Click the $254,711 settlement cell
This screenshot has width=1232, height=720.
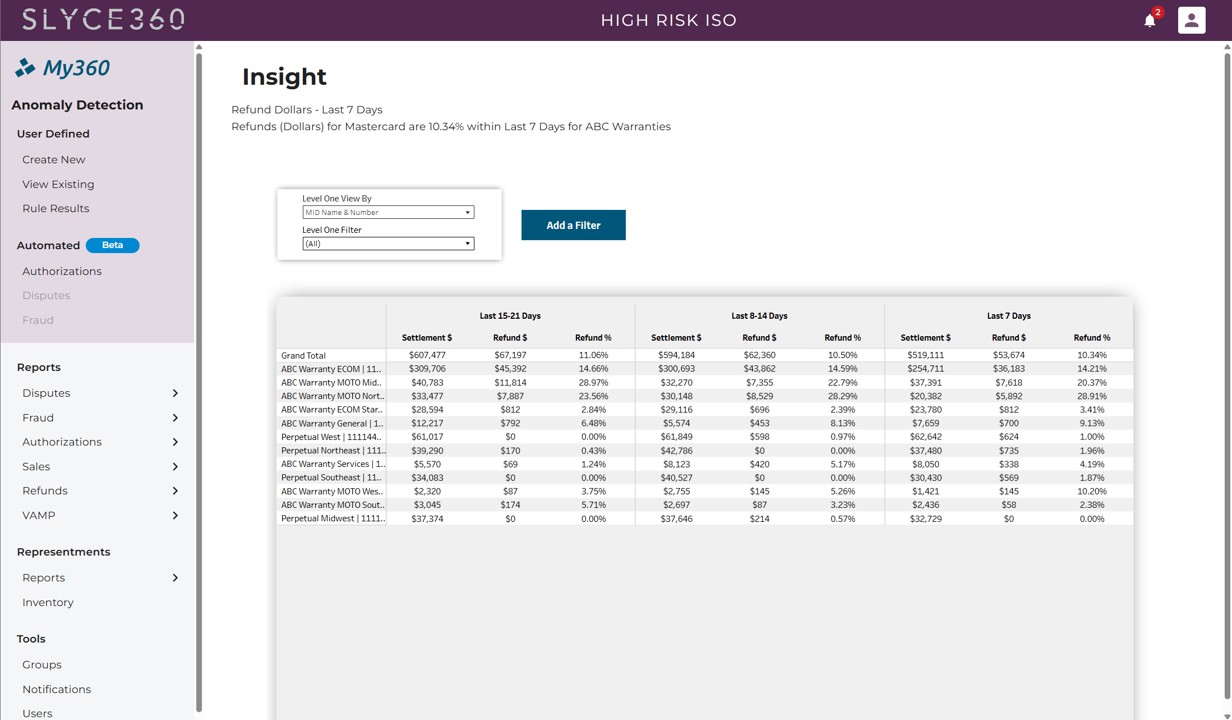(x=926, y=369)
